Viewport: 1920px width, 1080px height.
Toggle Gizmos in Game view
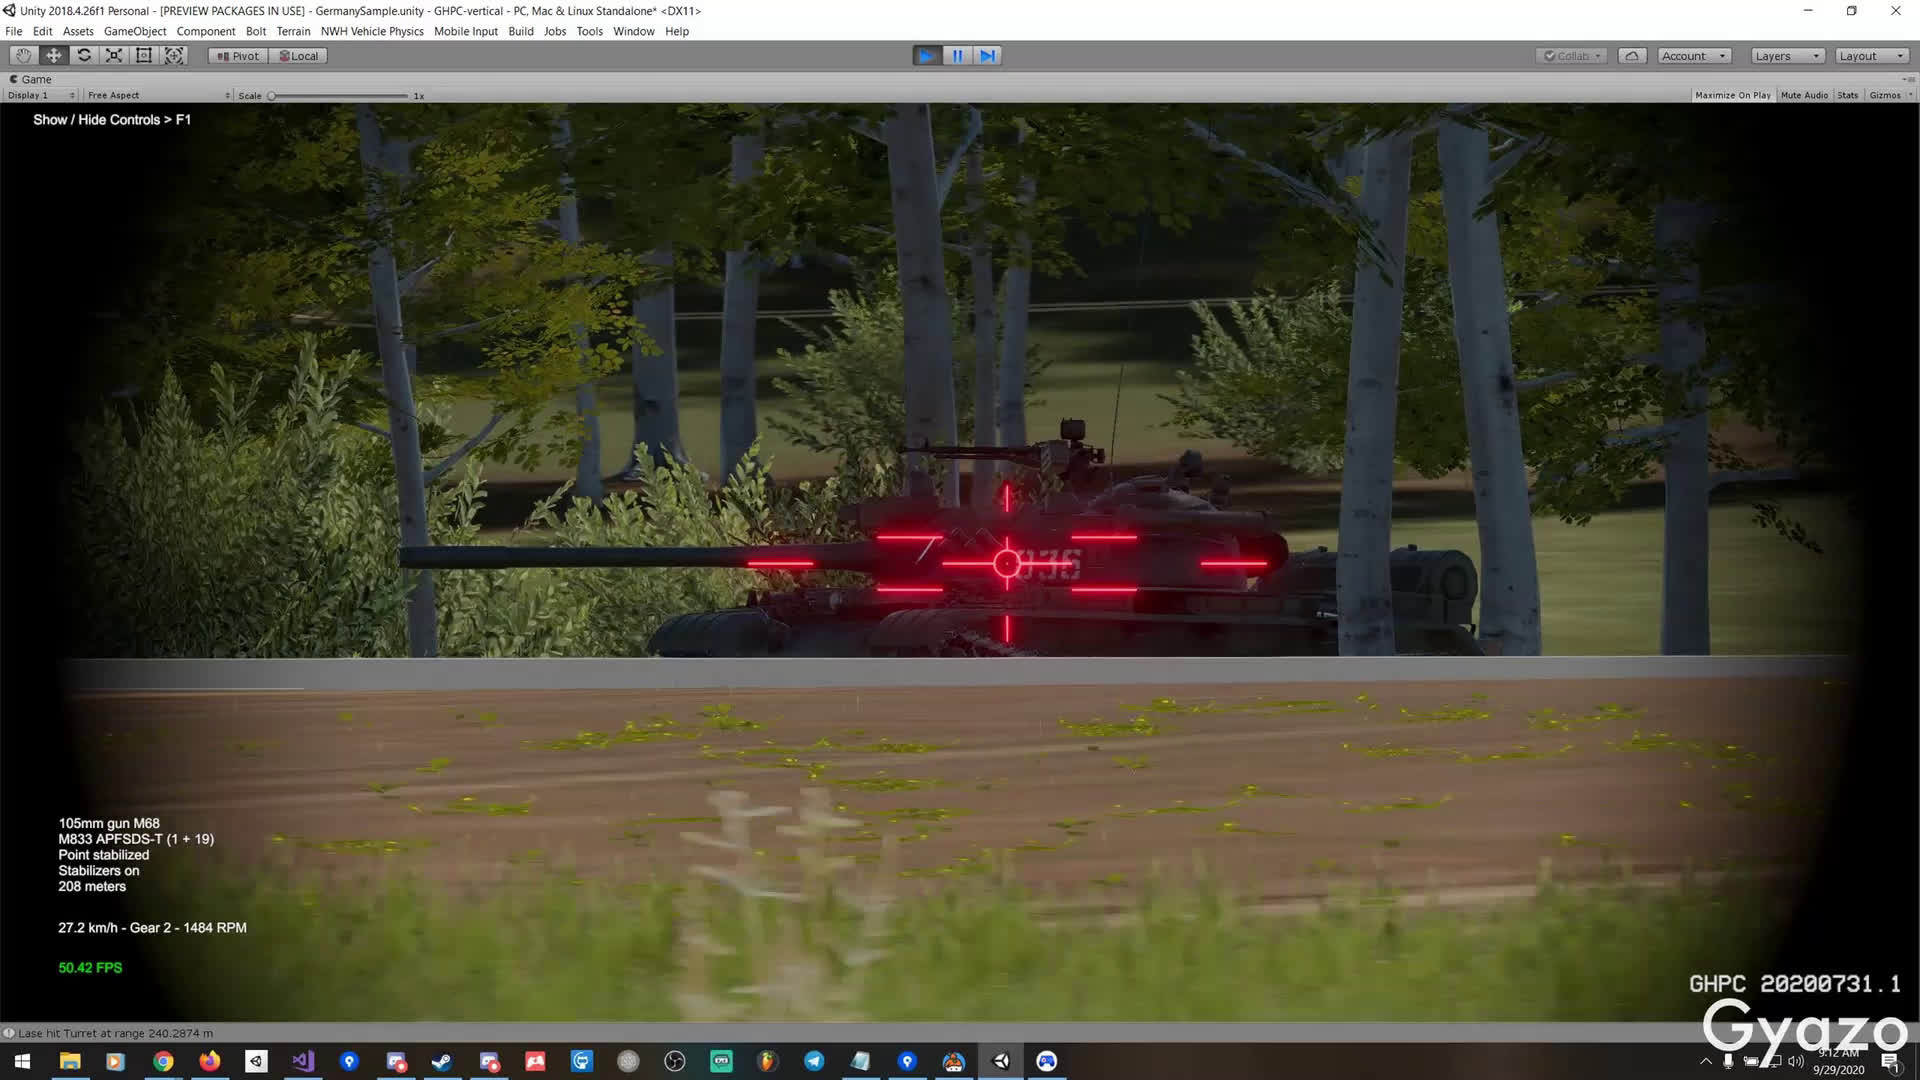coord(1884,95)
